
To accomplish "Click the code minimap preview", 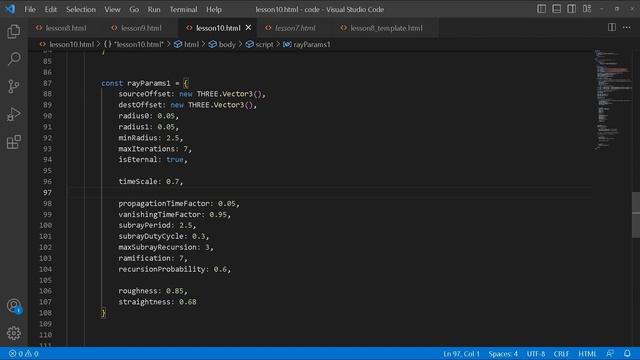I will [612, 100].
